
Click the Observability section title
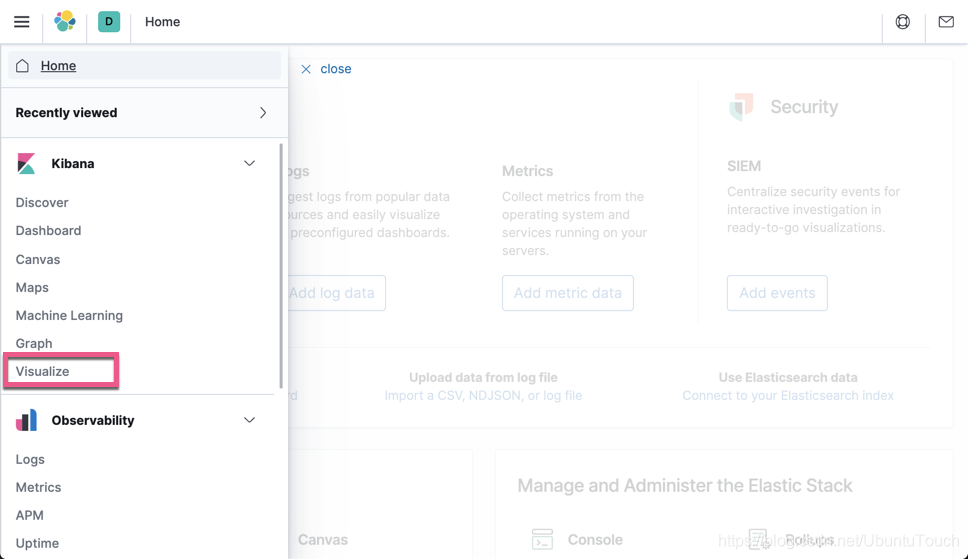click(x=93, y=420)
